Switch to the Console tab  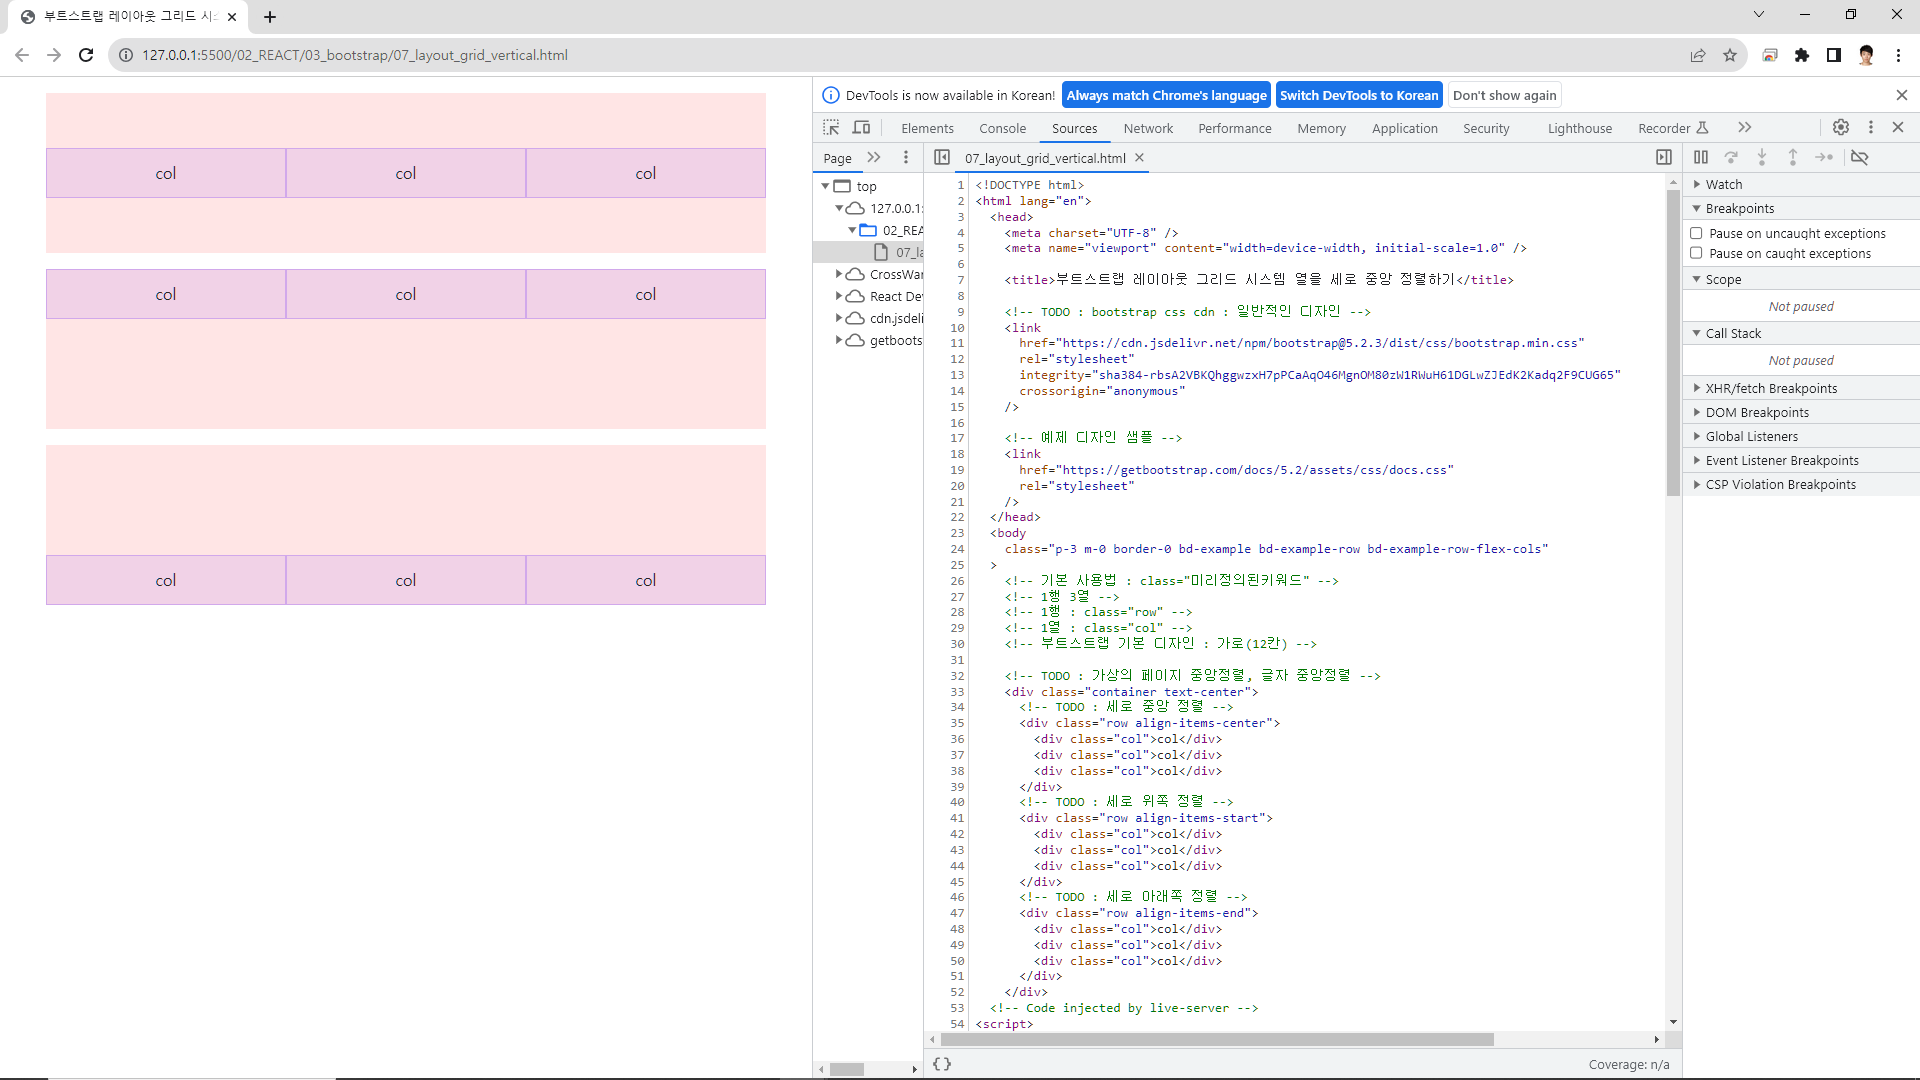click(1002, 128)
